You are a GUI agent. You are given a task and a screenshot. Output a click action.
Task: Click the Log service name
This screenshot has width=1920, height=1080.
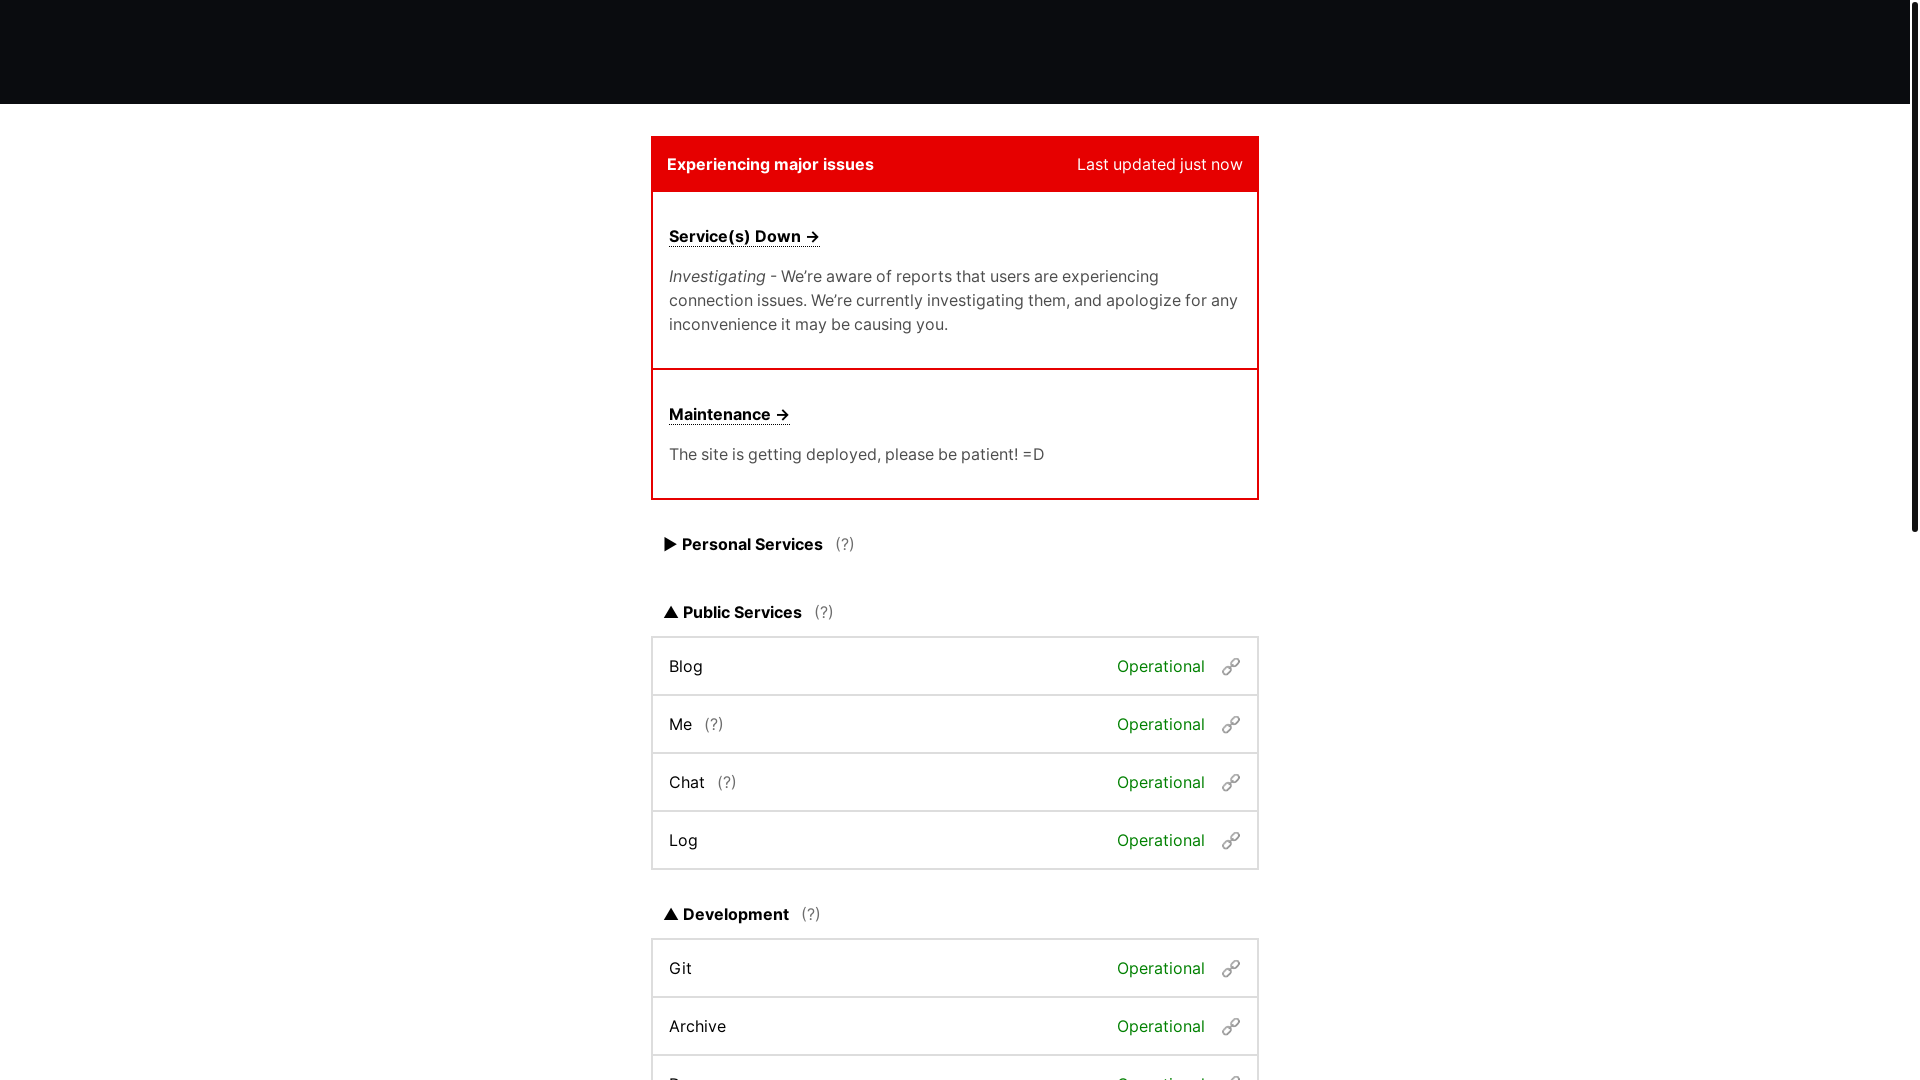tap(683, 840)
